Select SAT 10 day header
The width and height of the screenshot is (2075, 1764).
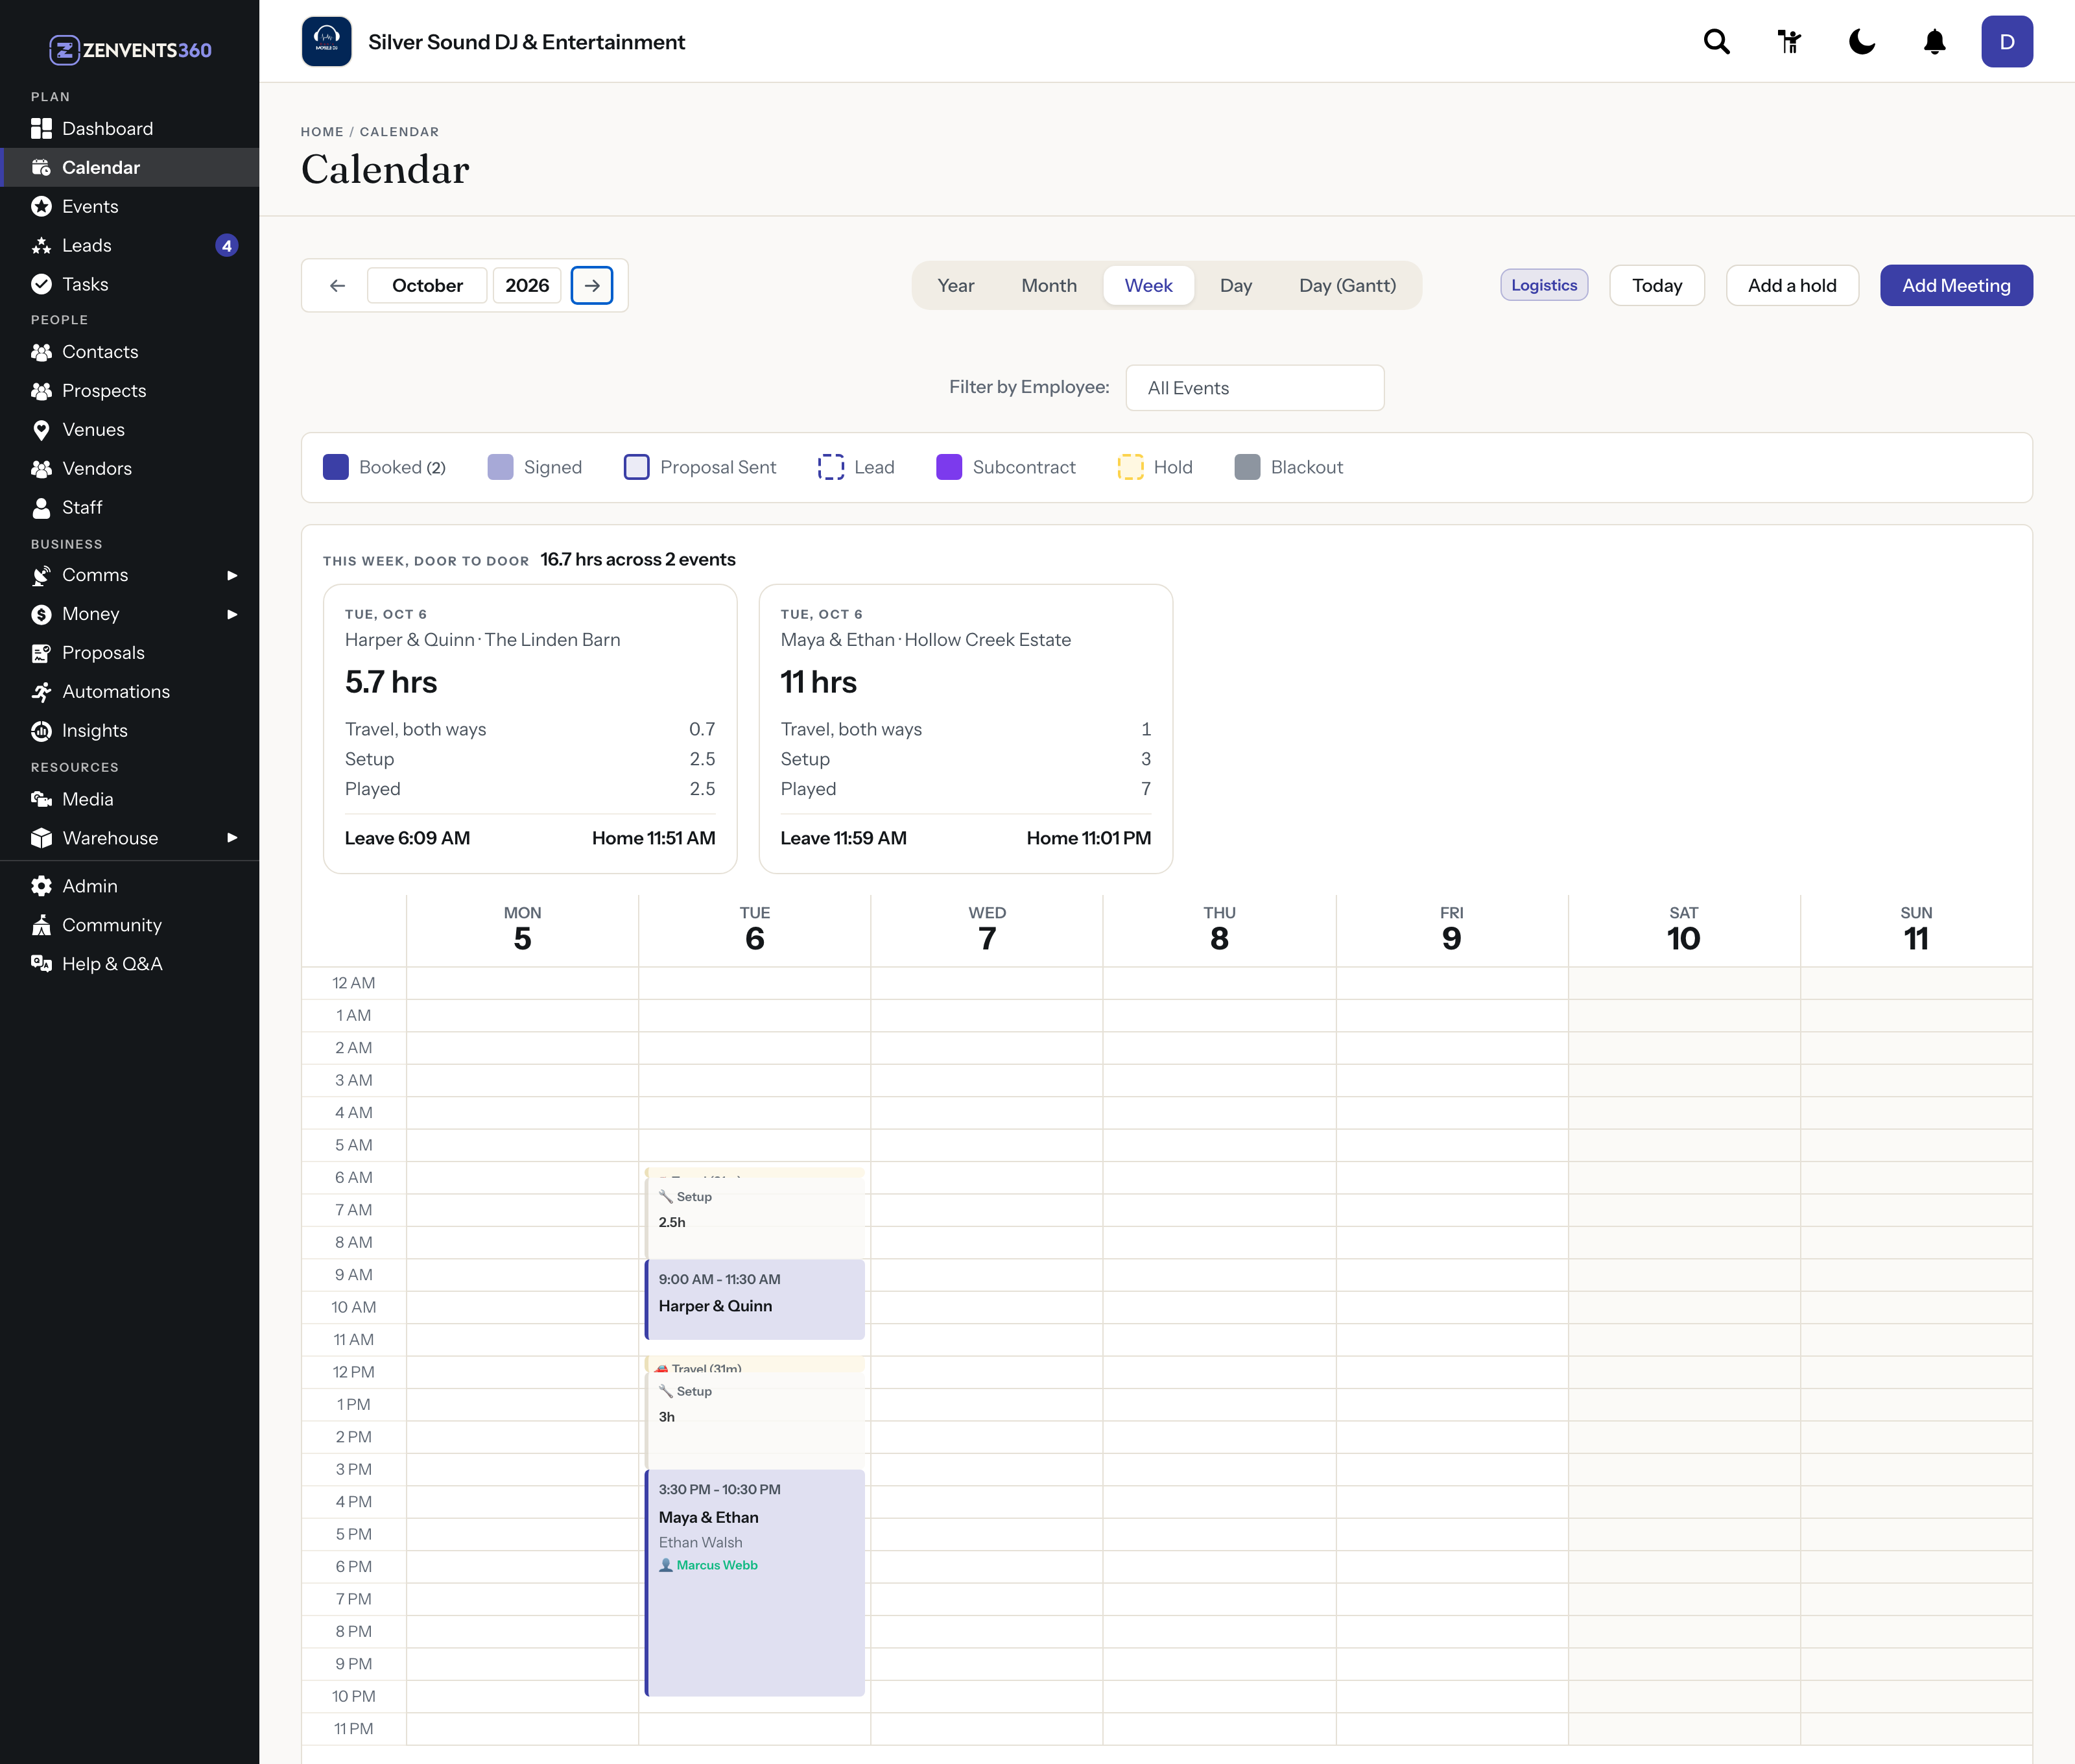click(1683, 929)
